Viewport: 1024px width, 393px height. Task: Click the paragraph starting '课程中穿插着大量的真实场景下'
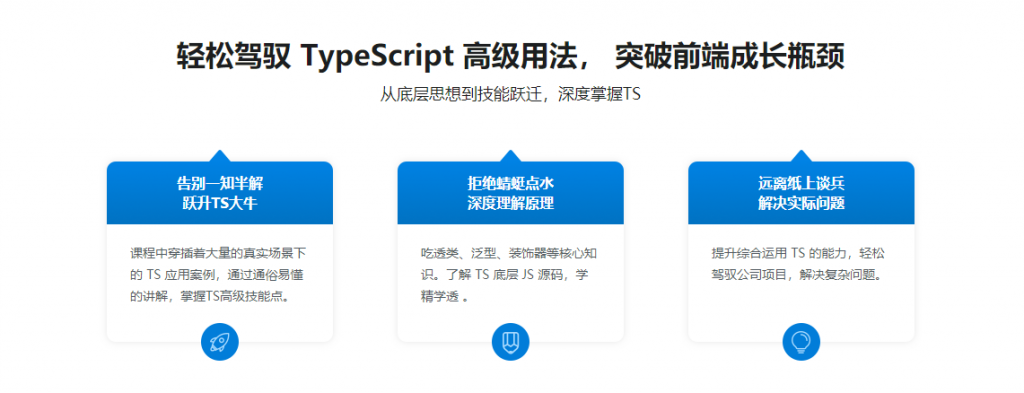click(x=217, y=274)
